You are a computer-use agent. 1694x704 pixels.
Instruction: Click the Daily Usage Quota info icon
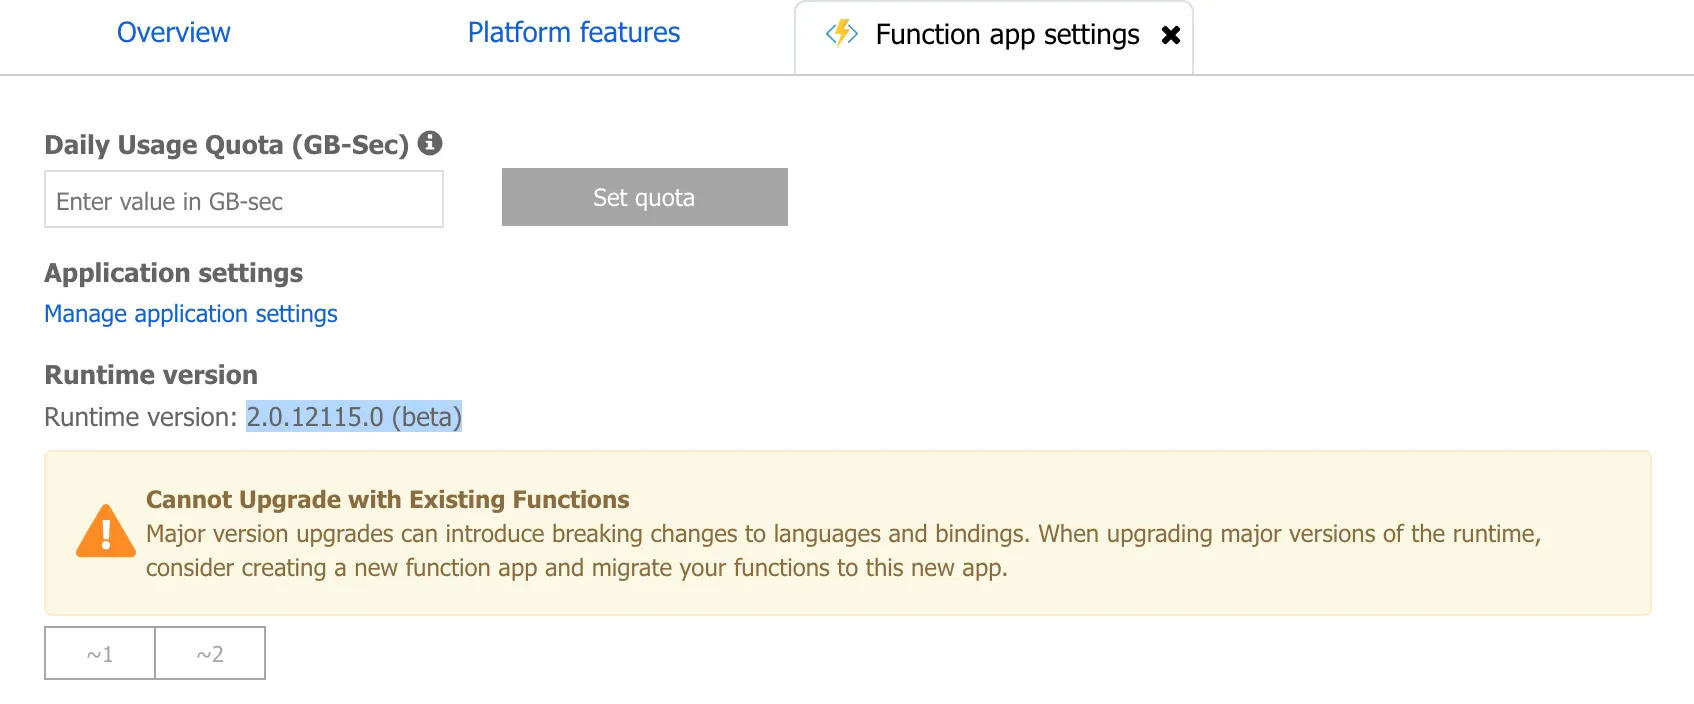(x=430, y=143)
